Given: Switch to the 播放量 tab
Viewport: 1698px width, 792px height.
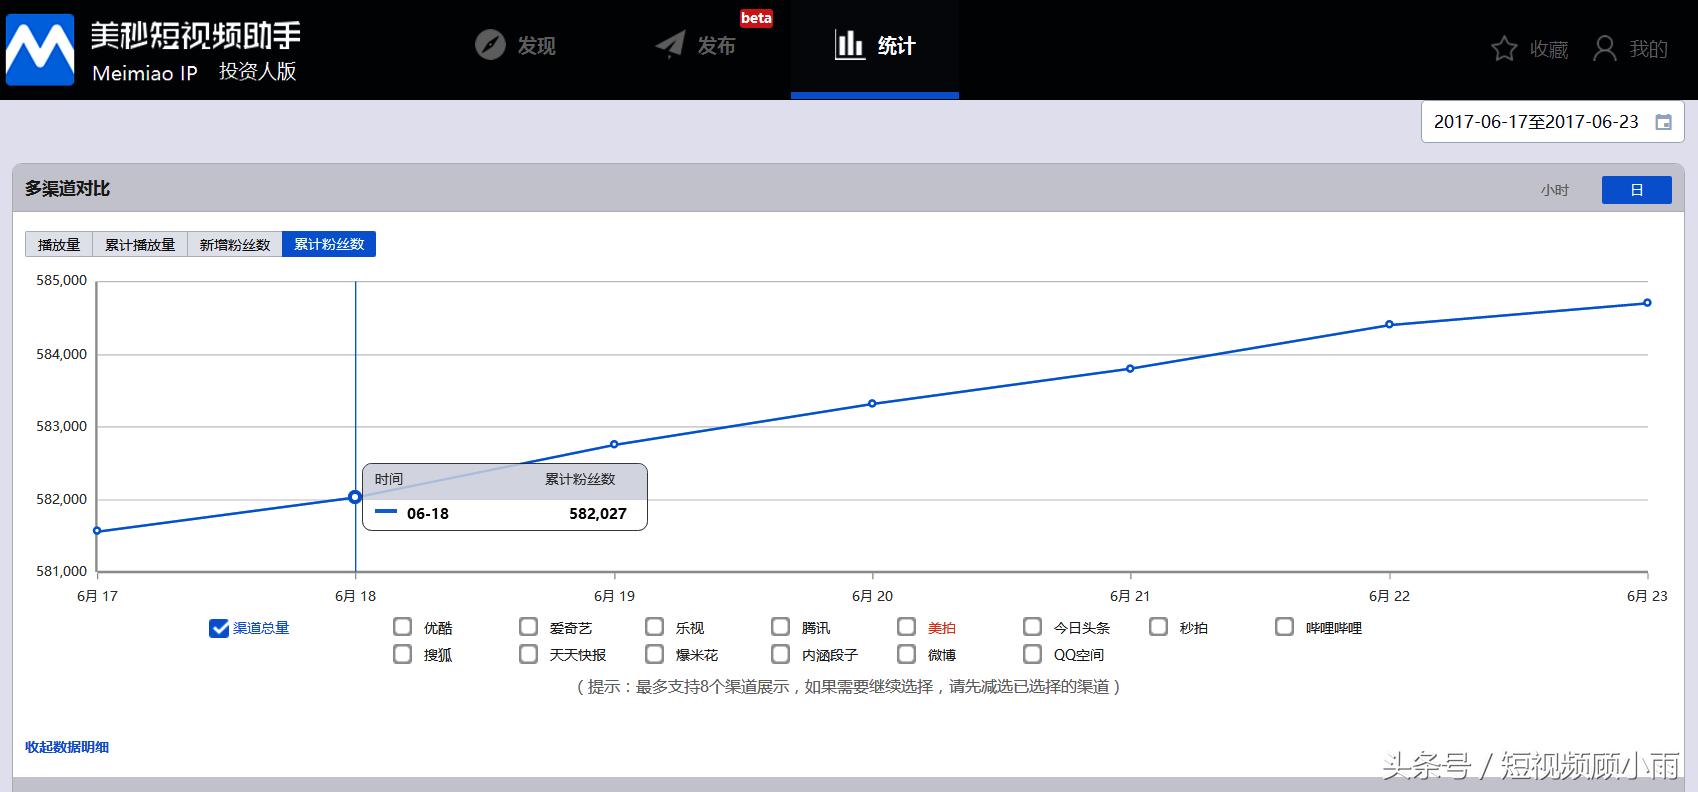Looking at the screenshot, I should [59, 245].
